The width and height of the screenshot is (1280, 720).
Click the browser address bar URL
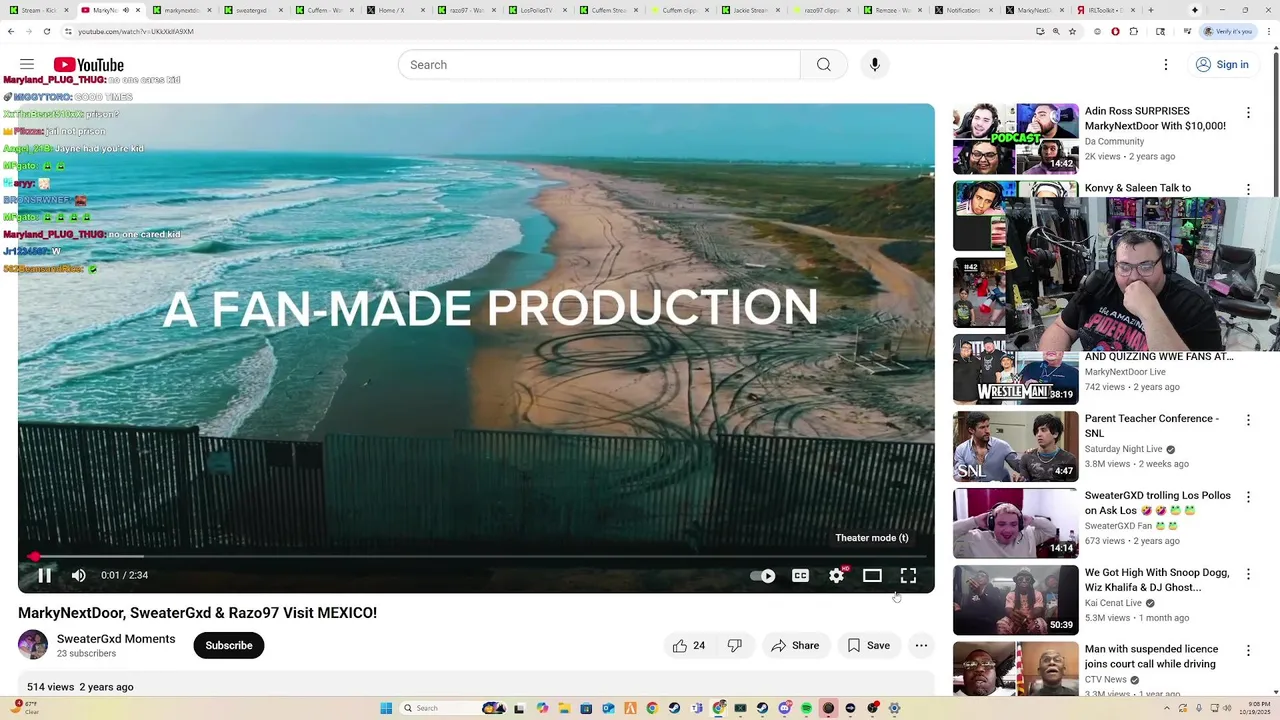(x=136, y=31)
